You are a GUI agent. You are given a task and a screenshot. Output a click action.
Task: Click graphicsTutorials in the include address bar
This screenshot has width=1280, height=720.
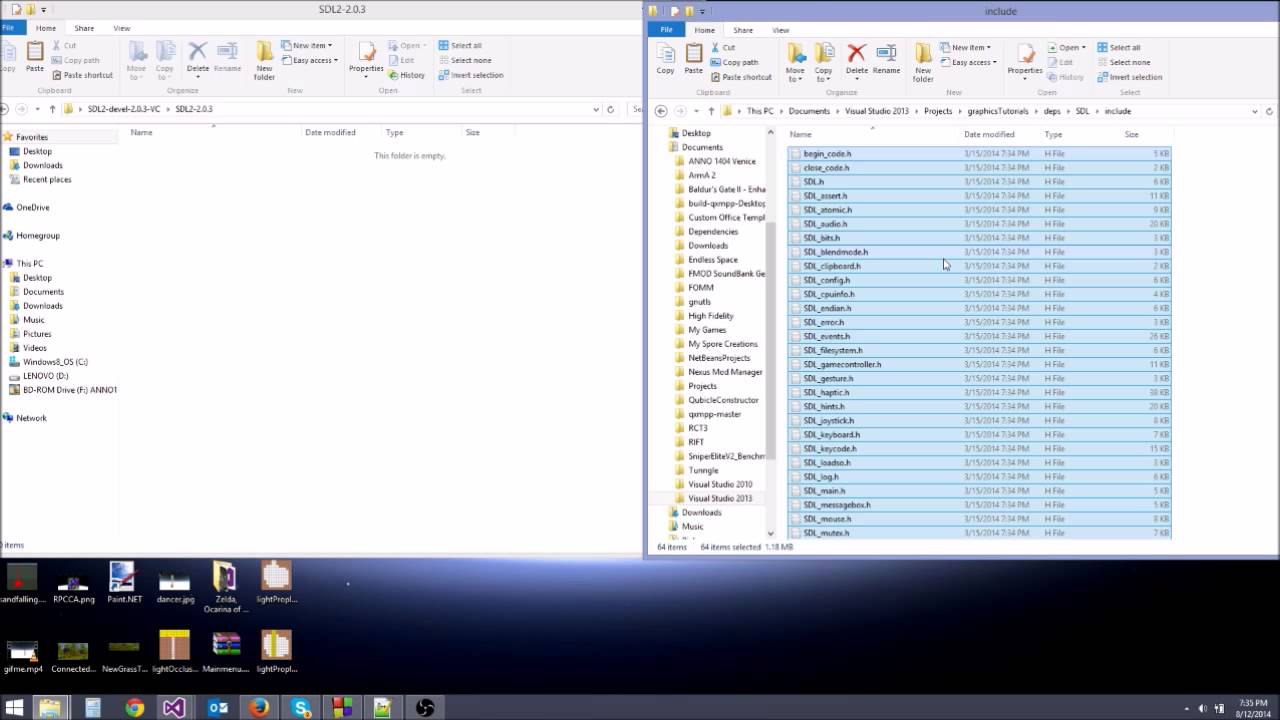click(997, 111)
